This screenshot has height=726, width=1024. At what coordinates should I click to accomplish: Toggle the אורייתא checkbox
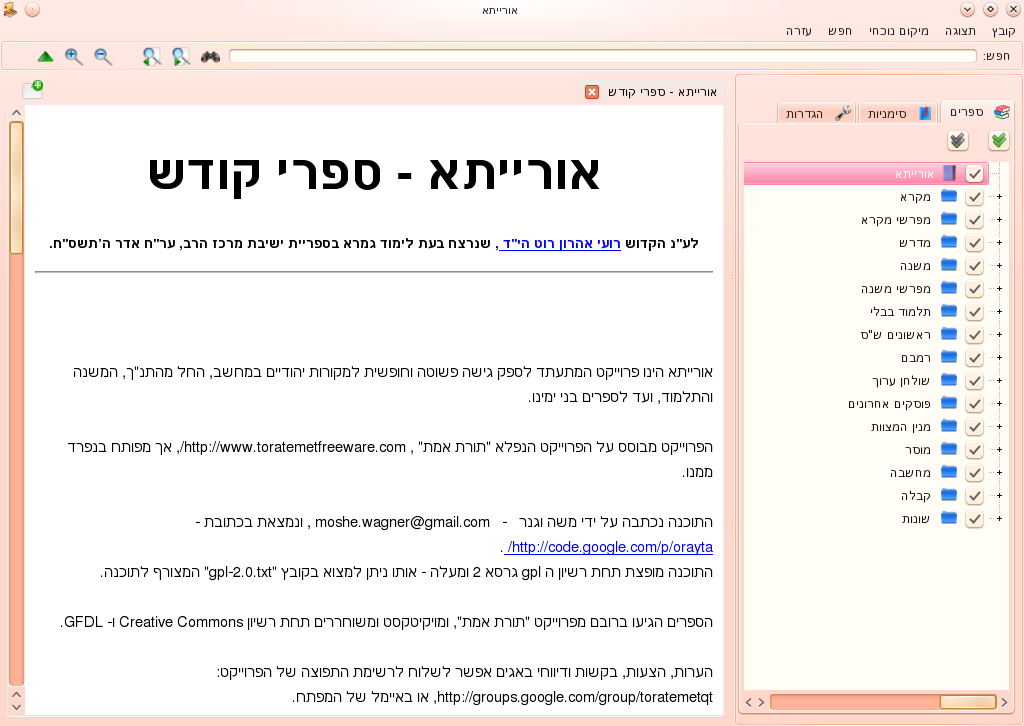974,174
